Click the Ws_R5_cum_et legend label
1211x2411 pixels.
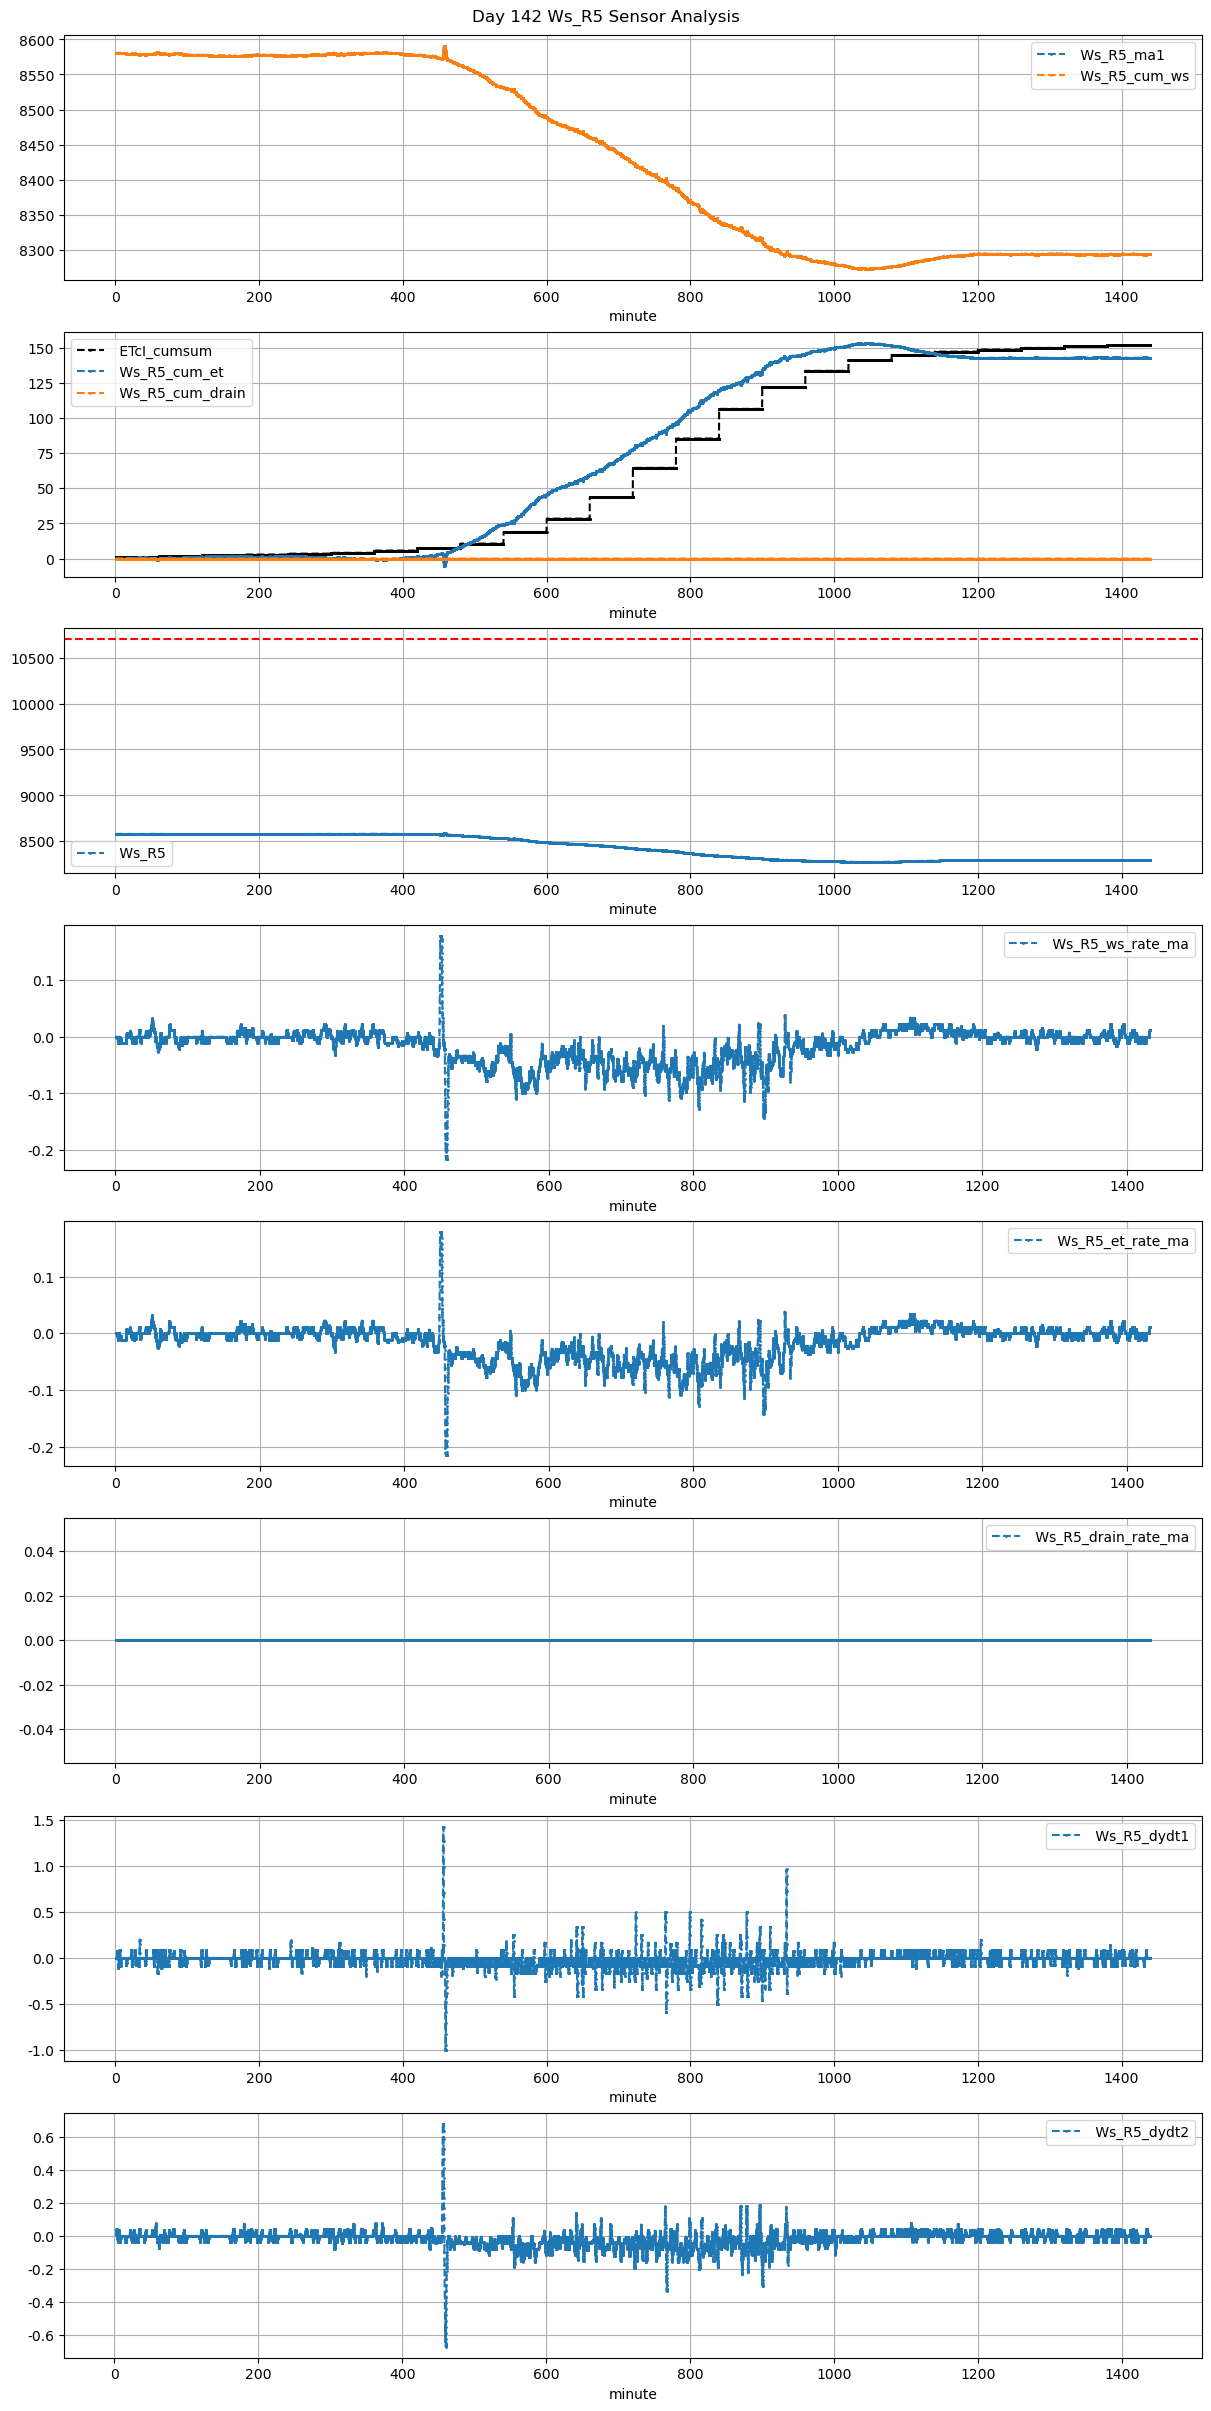[171, 372]
